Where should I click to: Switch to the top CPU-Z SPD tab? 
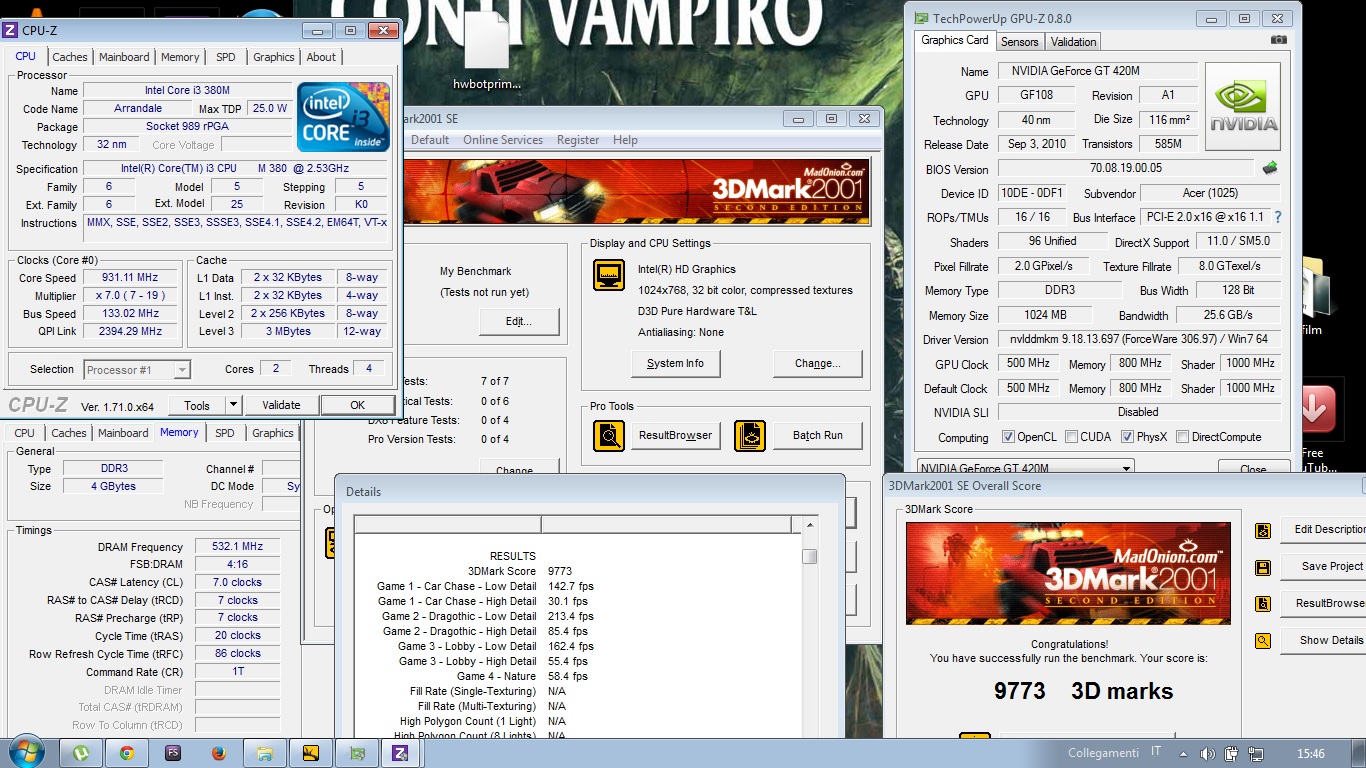(x=226, y=57)
